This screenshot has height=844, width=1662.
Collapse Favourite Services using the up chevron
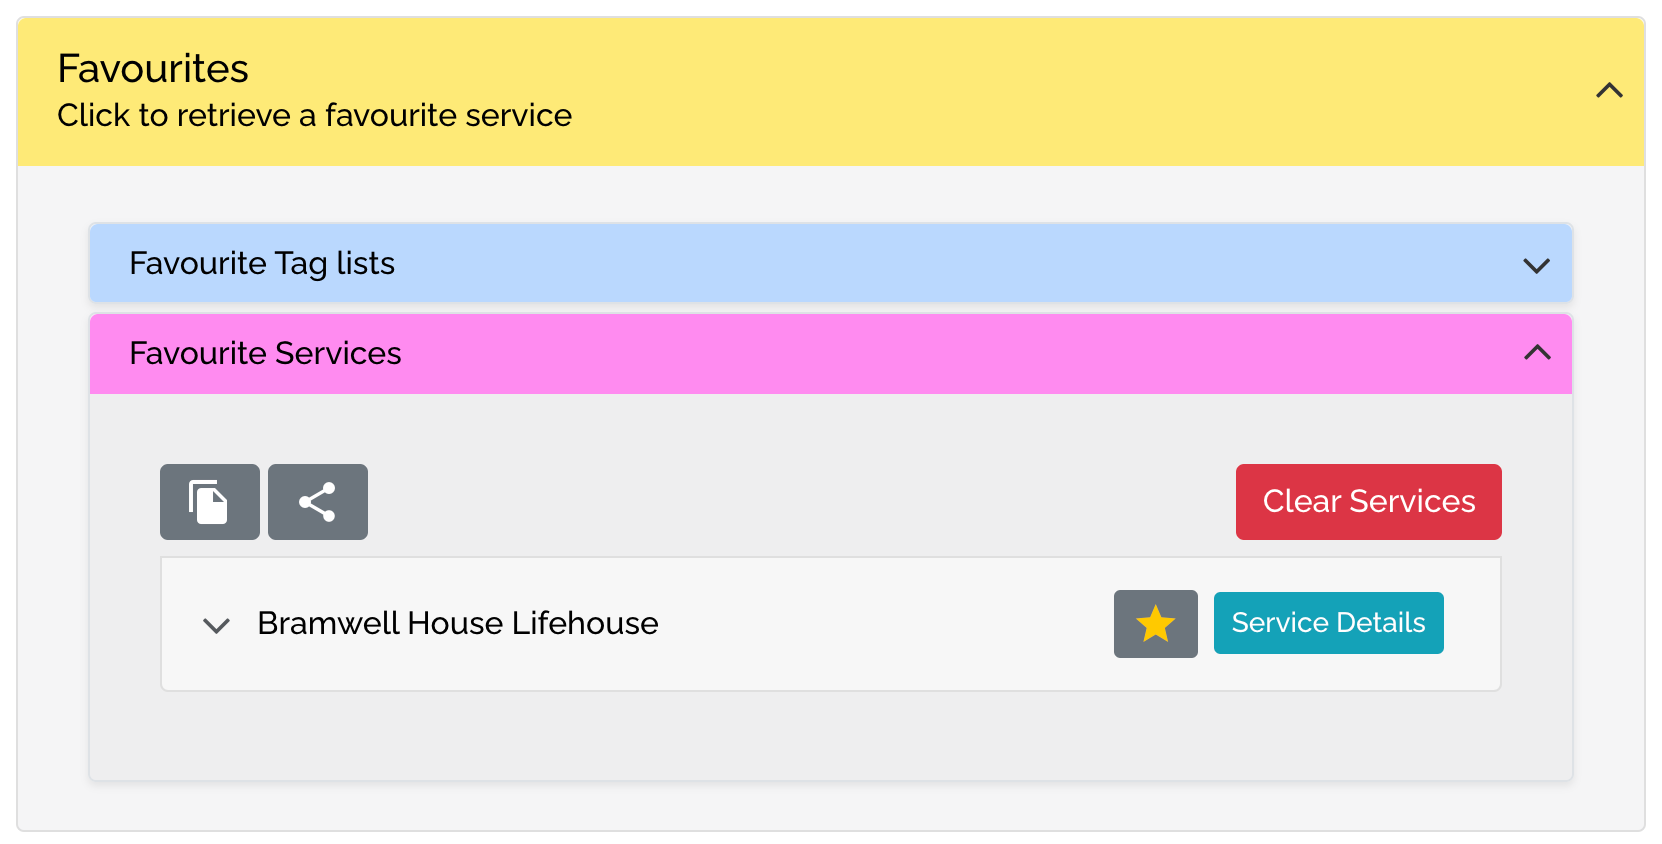pos(1537,353)
